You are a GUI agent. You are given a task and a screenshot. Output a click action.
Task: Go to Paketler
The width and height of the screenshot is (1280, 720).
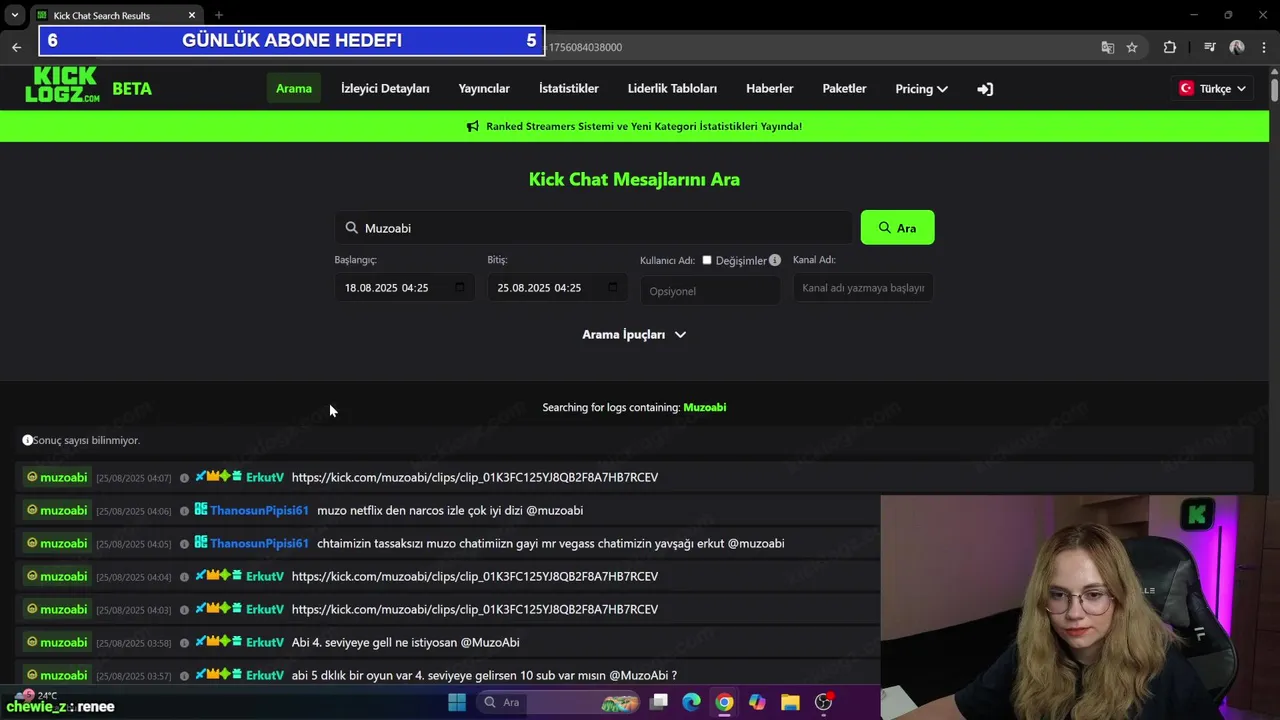(x=845, y=89)
